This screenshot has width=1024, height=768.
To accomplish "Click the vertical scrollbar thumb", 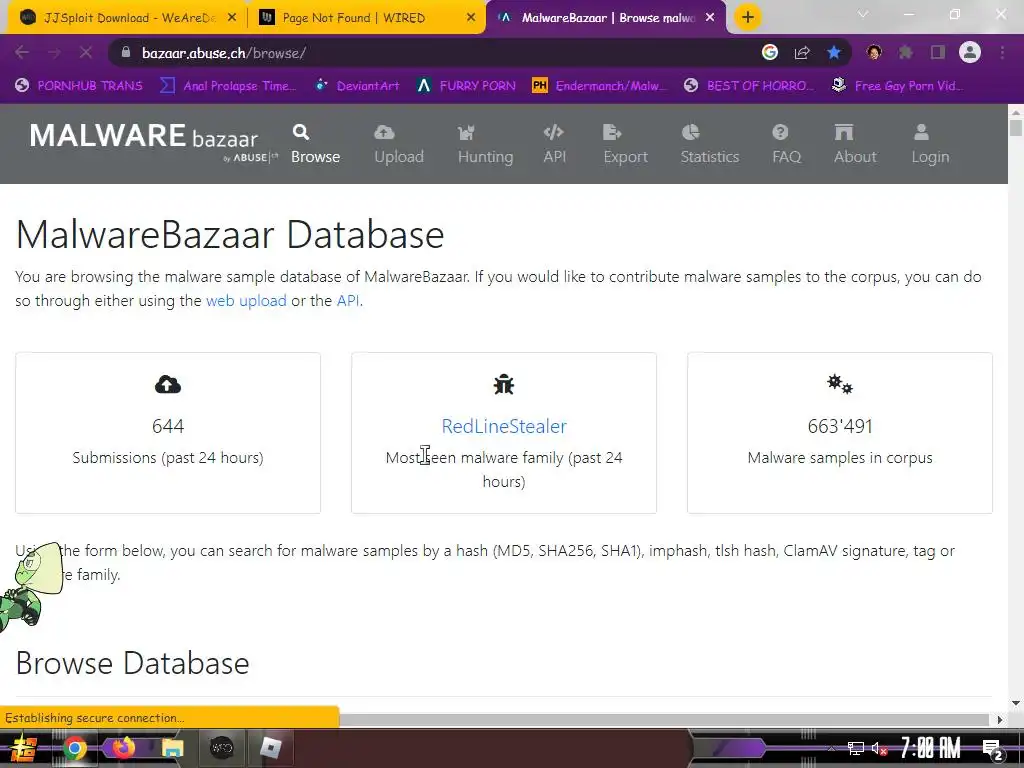I will point(1016,127).
